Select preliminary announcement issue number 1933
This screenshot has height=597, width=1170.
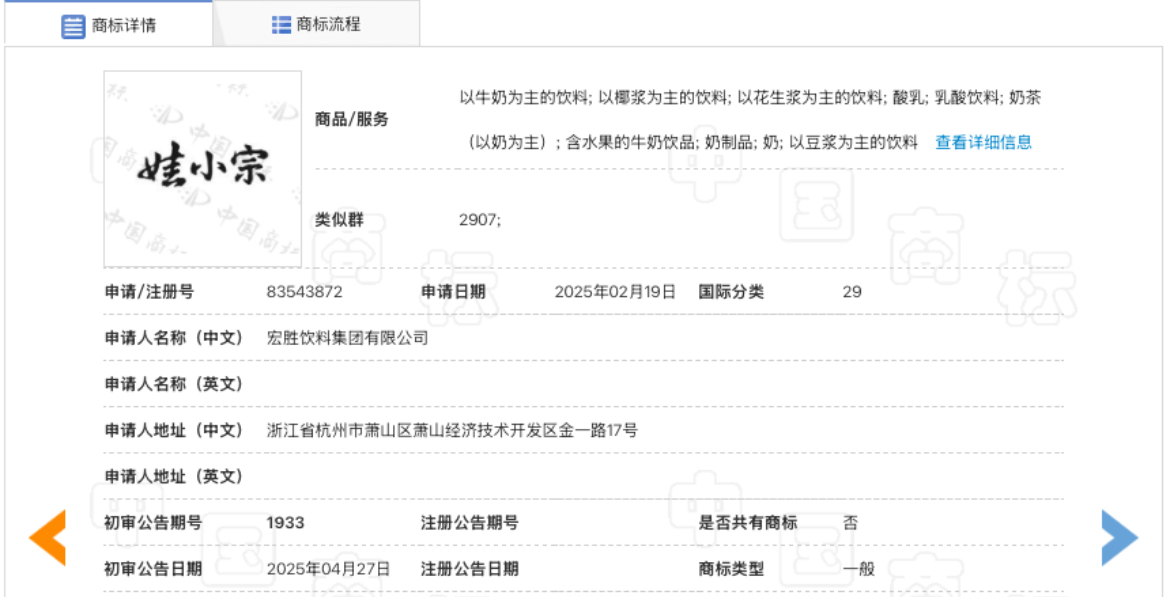[x=286, y=523]
